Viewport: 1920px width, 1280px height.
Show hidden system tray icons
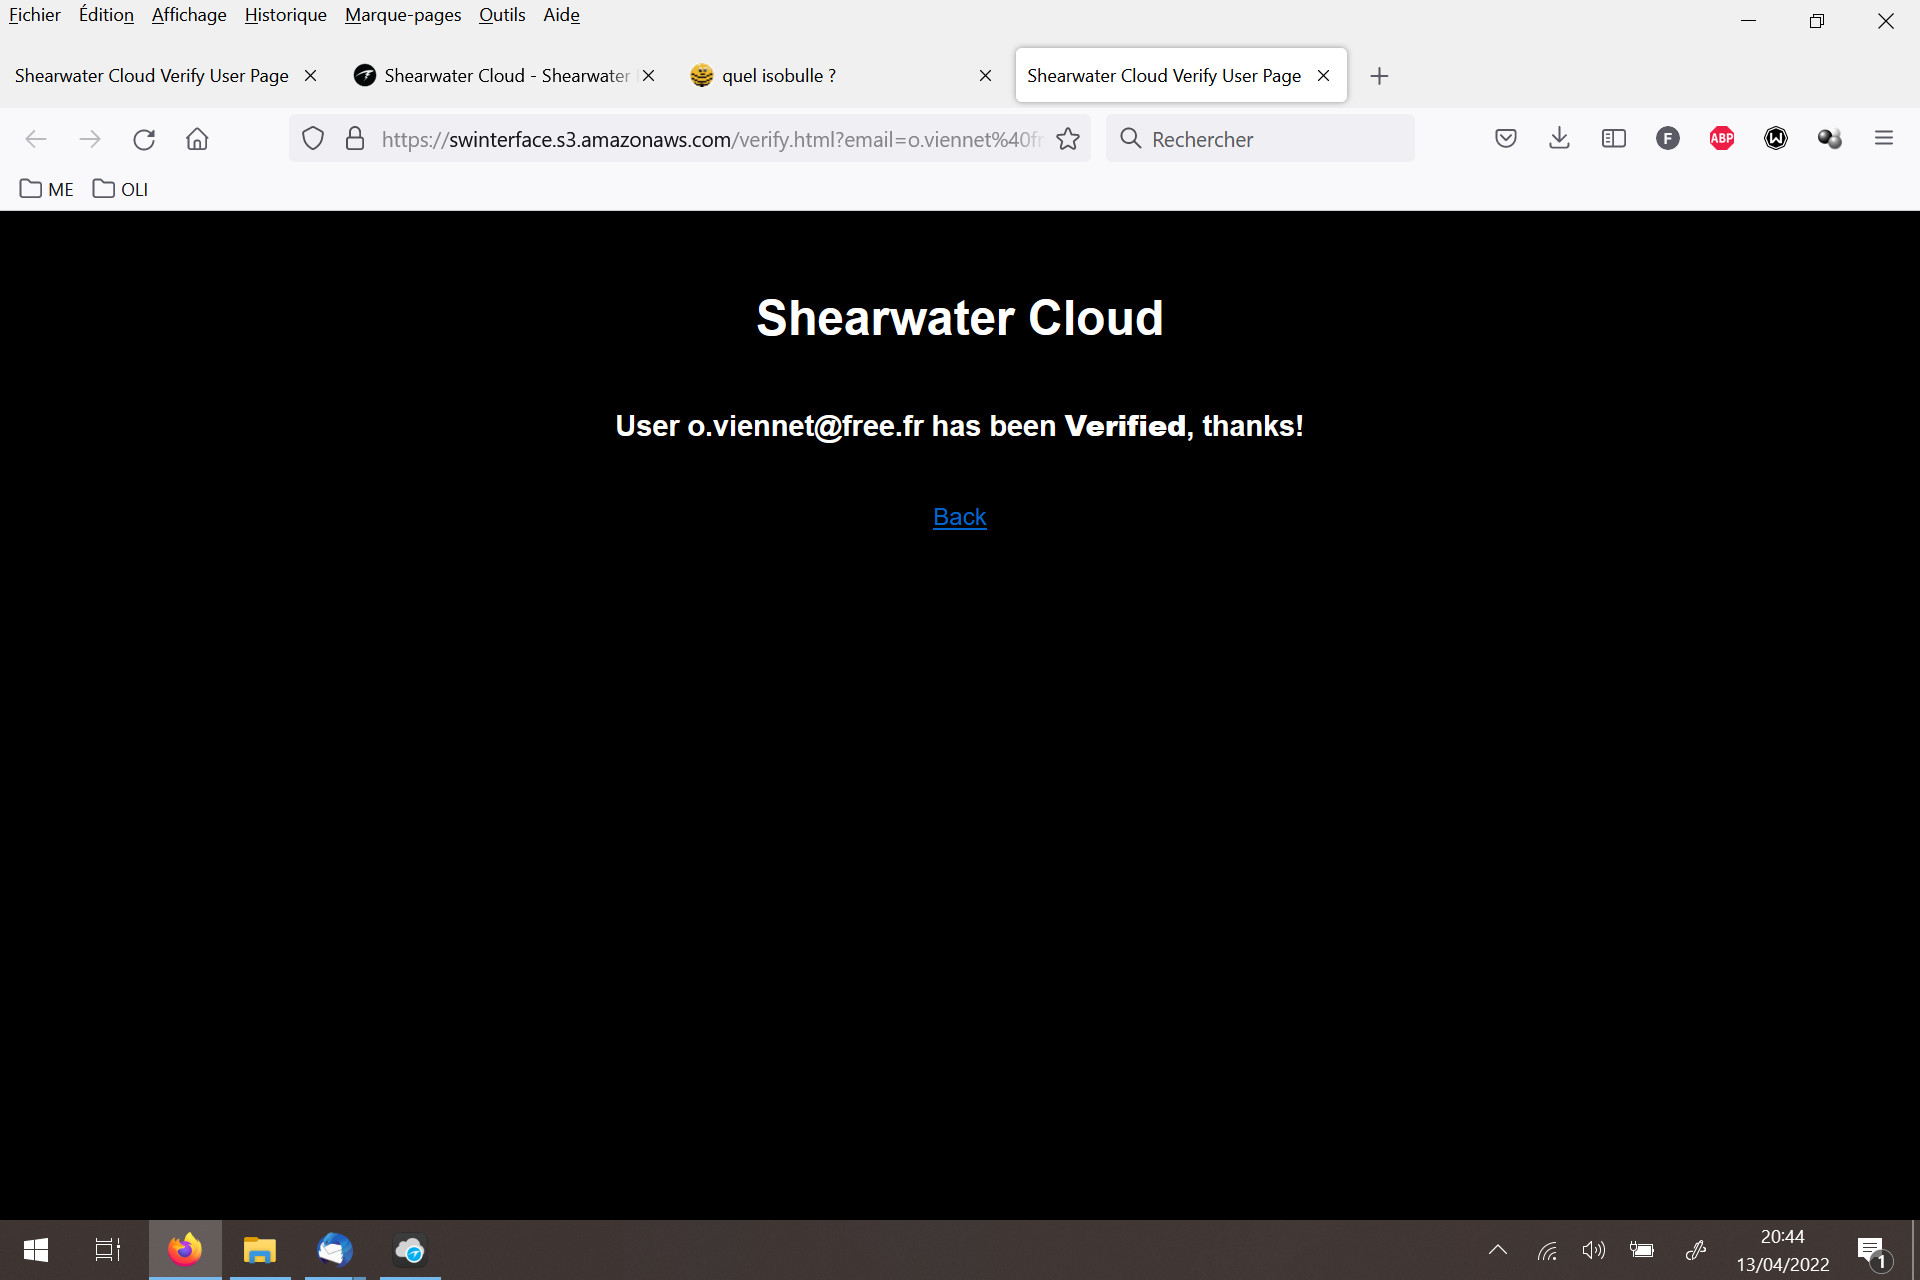point(1498,1250)
